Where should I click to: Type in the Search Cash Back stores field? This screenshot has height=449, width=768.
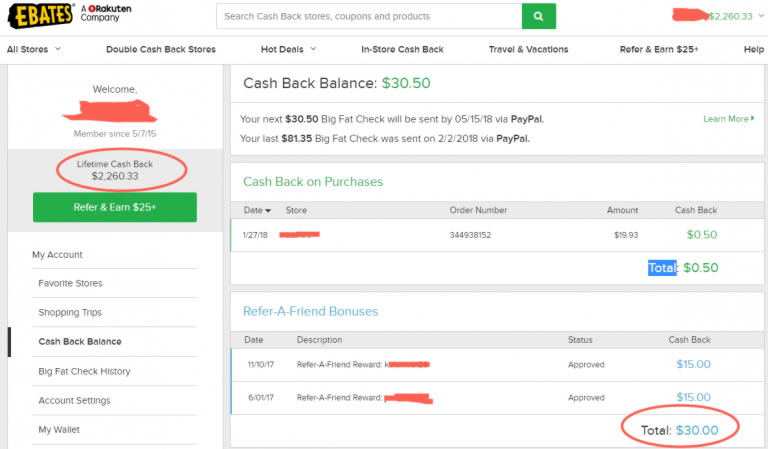coord(368,16)
